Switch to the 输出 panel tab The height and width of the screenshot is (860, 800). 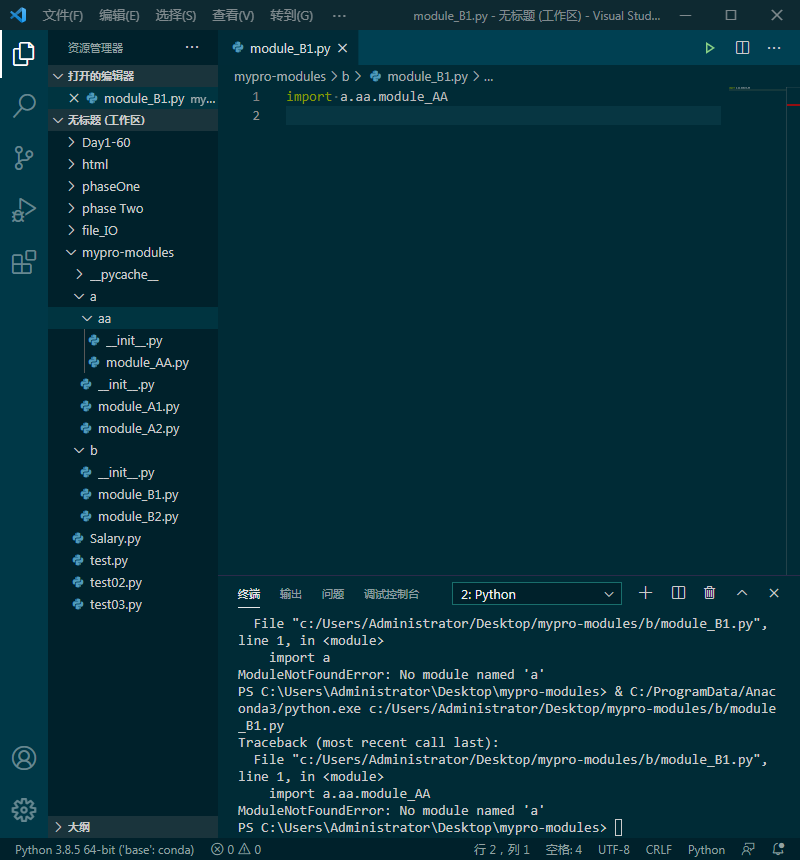(x=291, y=594)
